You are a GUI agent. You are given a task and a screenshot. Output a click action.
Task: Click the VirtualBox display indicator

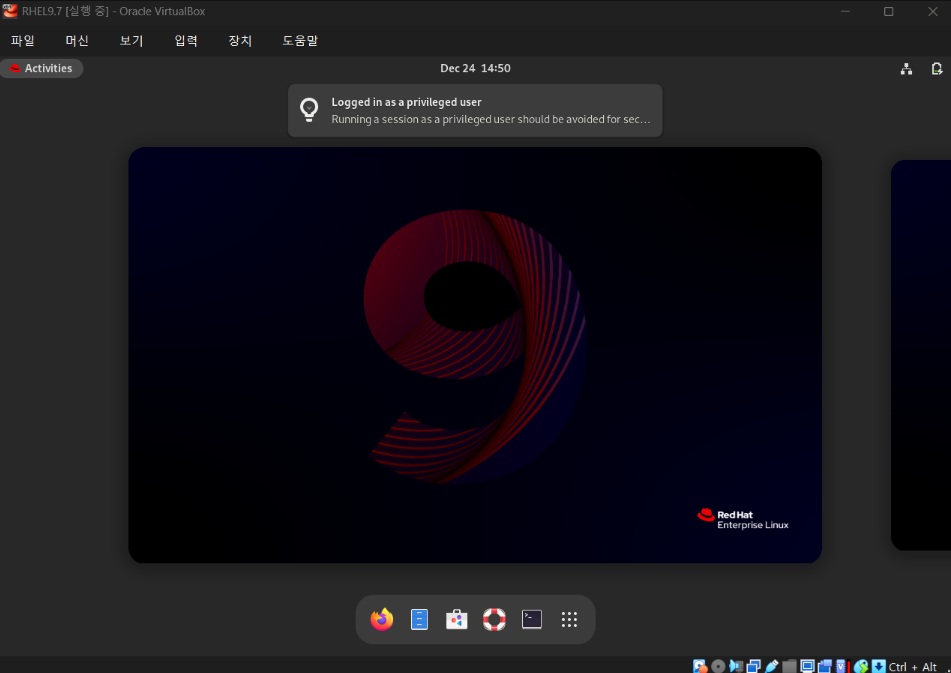click(x=807, y=666)
